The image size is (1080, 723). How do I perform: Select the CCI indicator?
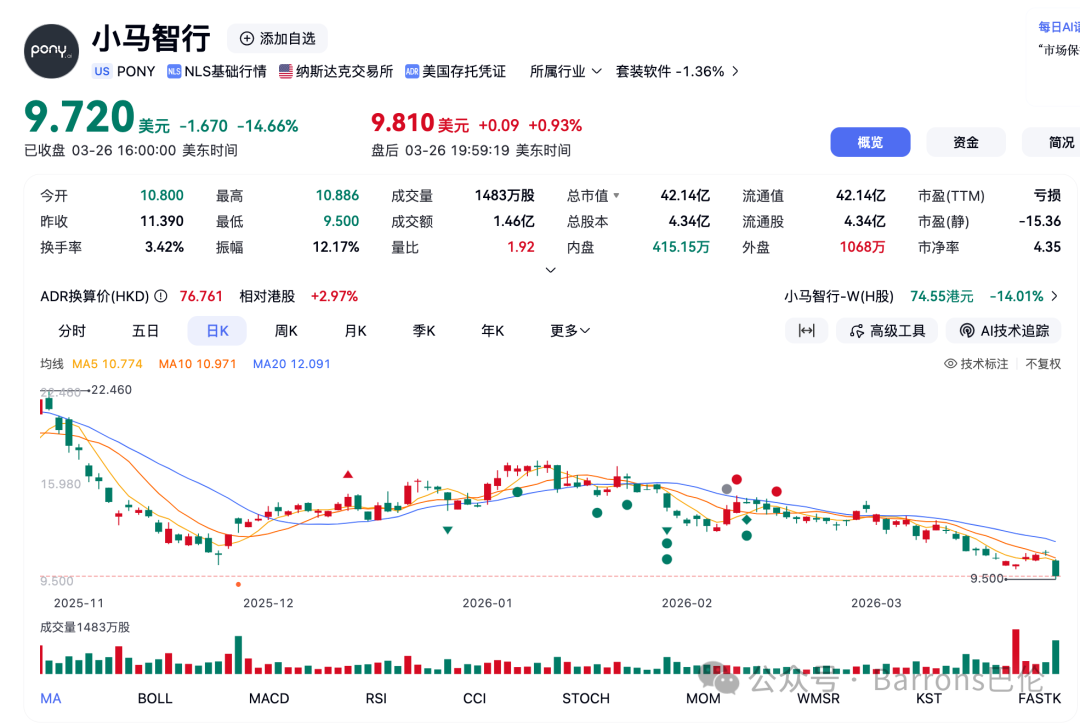[x=475, y=698]
